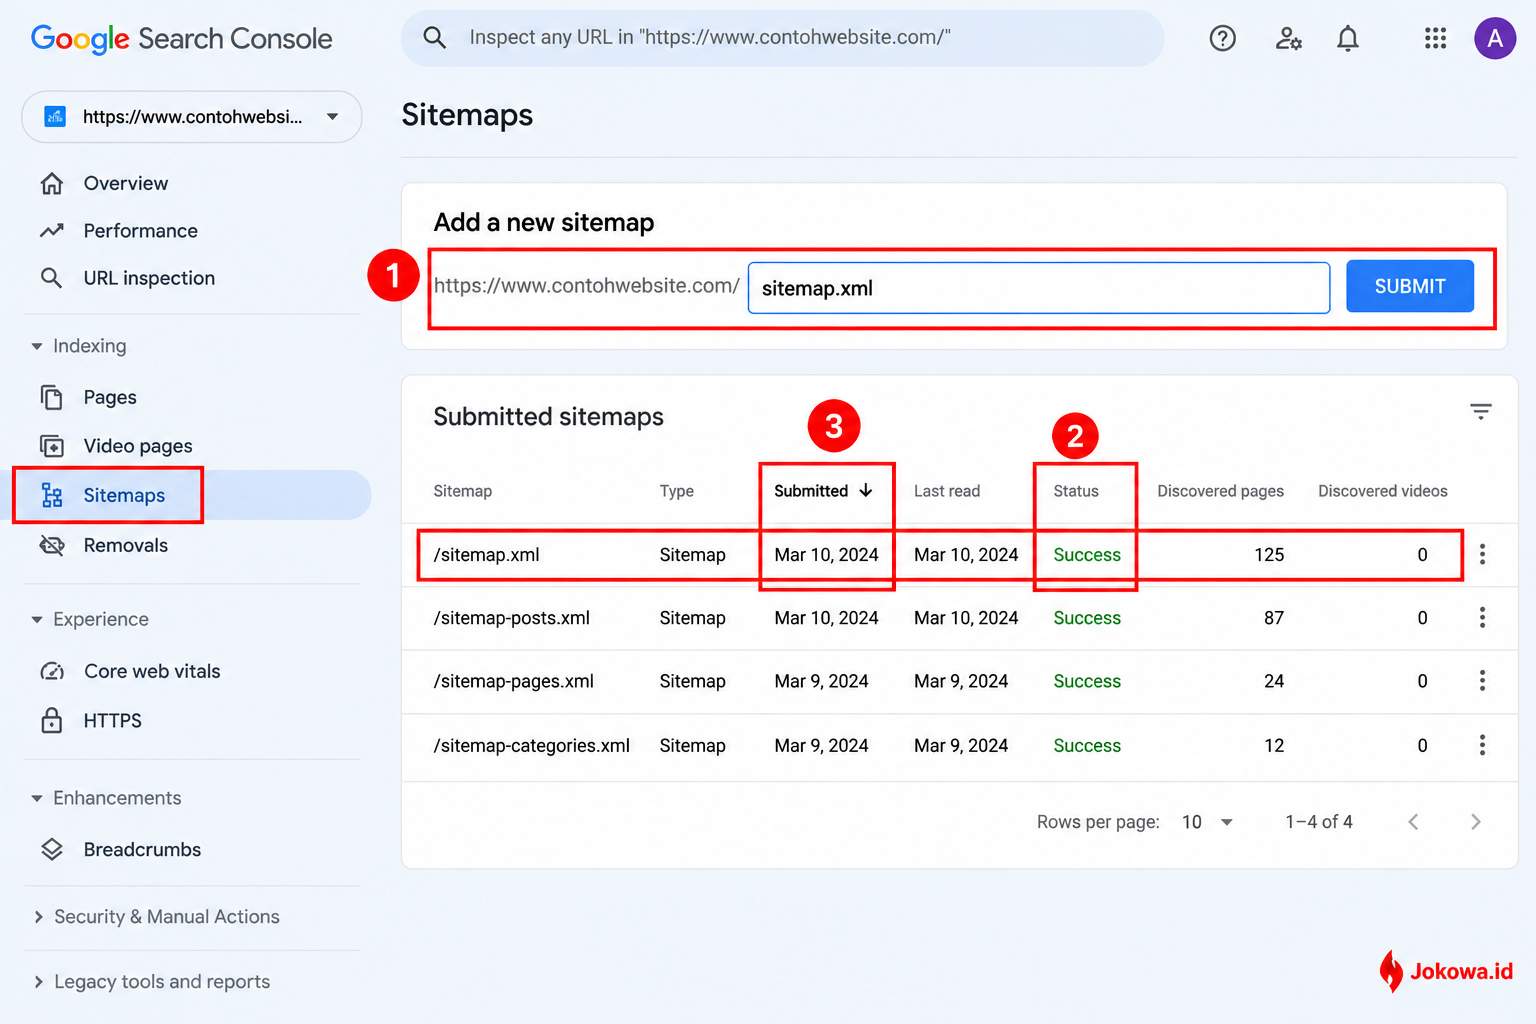1536x1024 pixels.
Task: Click the Google Search Console logo
Action: click(x=182, y=38)
